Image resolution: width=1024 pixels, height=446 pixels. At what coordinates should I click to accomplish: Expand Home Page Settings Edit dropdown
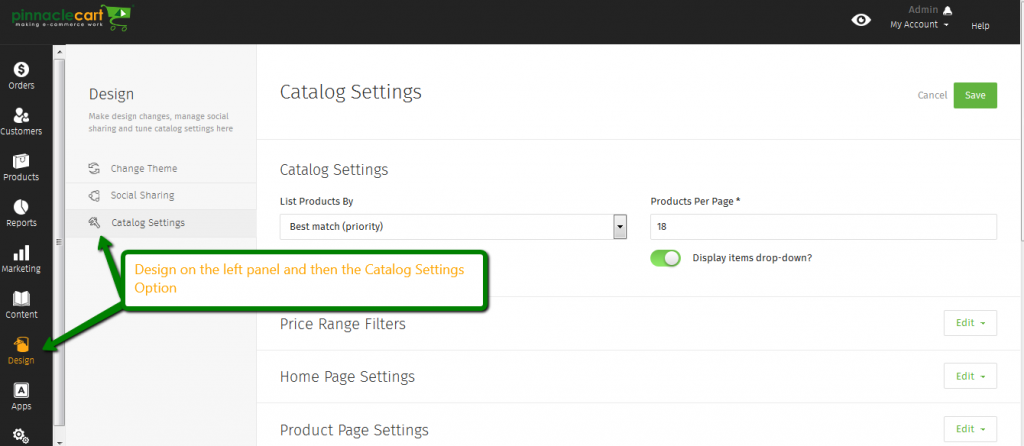pyautogui.click(x=970, y=376)
